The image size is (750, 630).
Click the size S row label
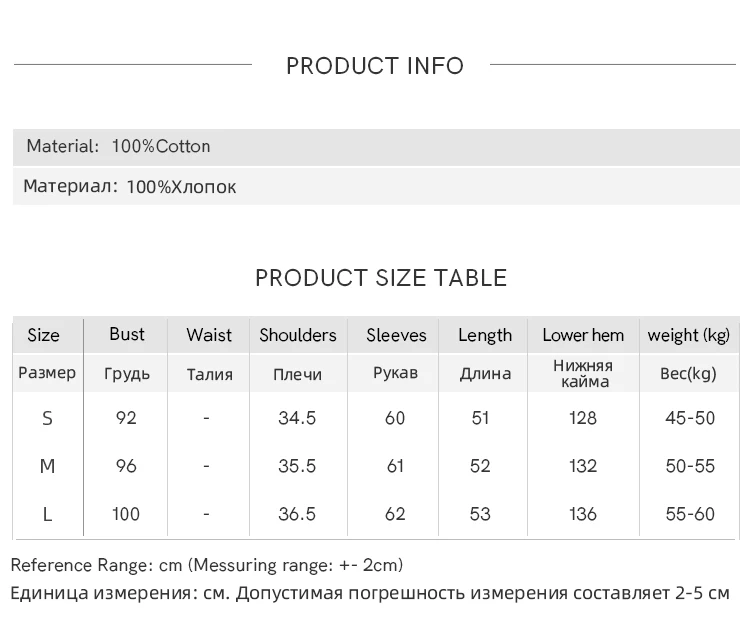(47, 418)
